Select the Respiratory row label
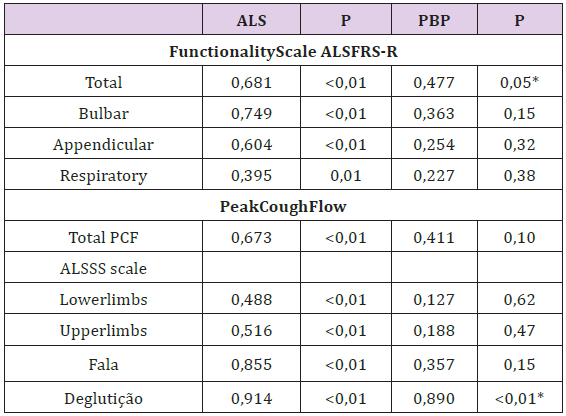This screenshot has width=566, height=416. (x=104, y=176)
